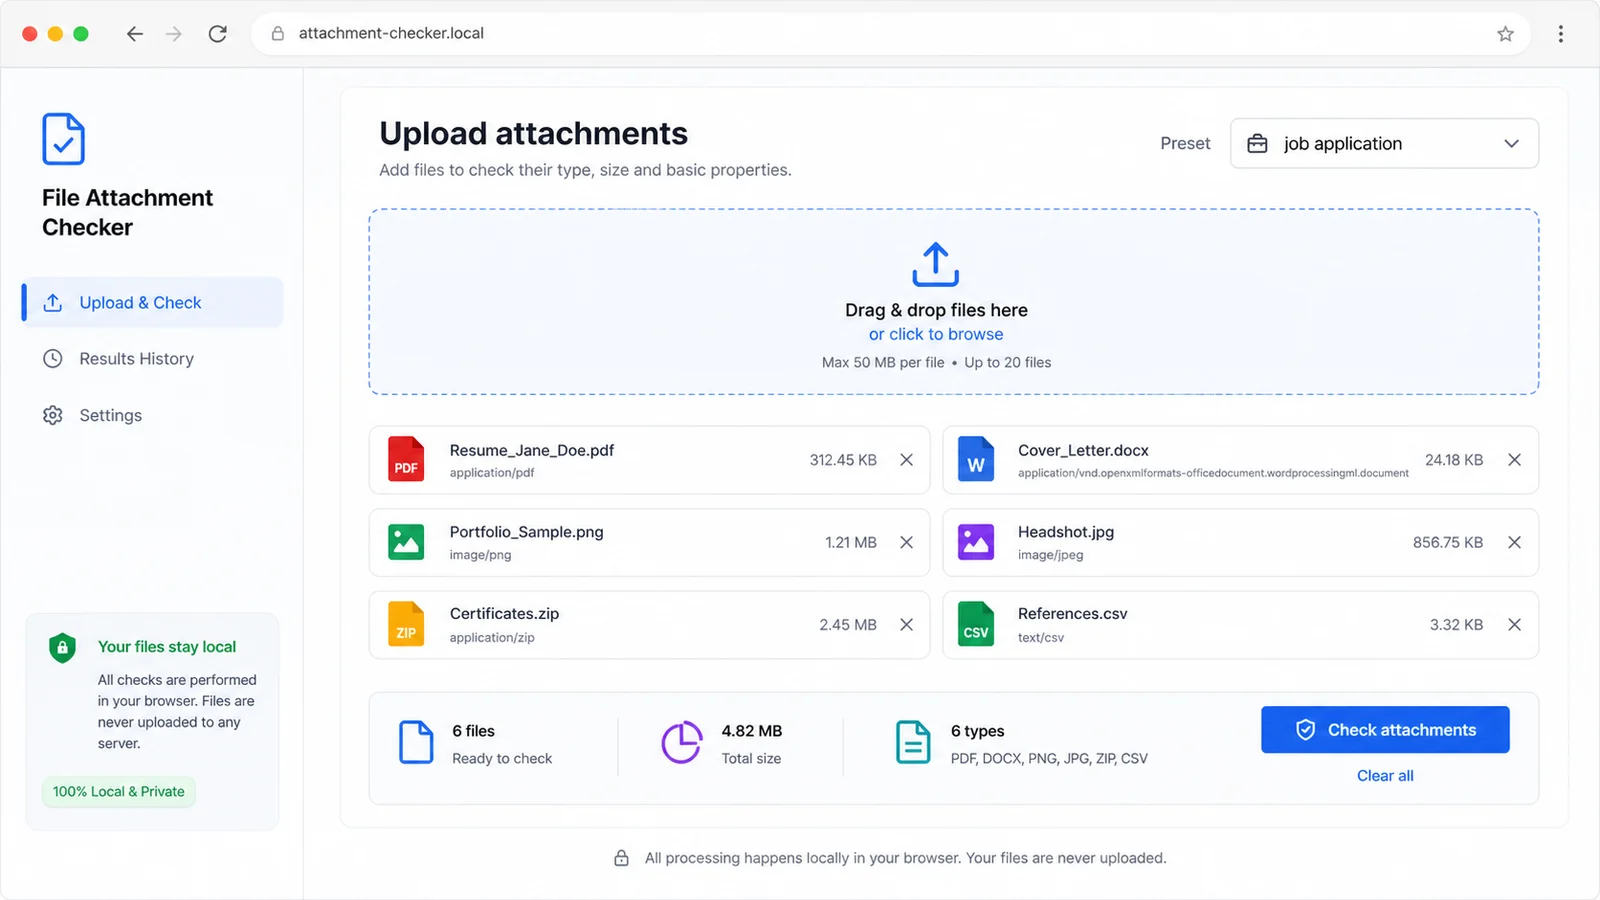Open the browser three-dot menu
This screenshot has width=1600, height=900.
tap(1560, 34)
